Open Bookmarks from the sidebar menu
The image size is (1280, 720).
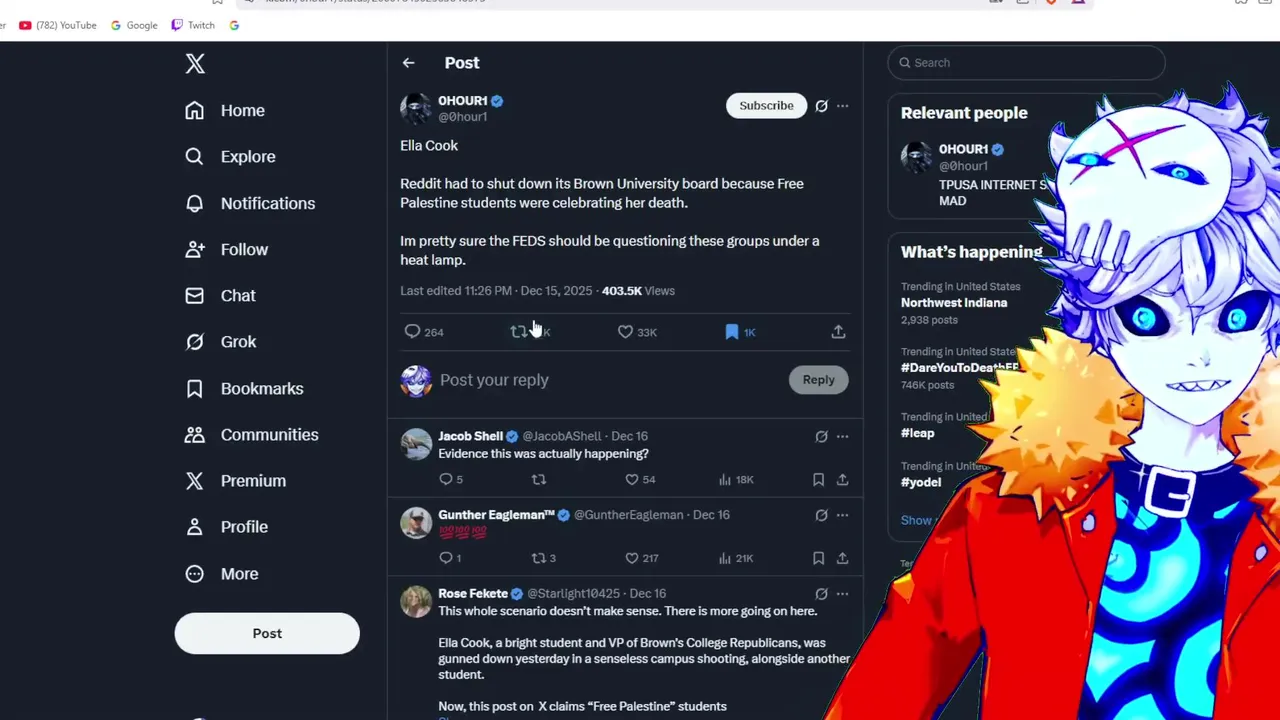(x=244, y=388)
